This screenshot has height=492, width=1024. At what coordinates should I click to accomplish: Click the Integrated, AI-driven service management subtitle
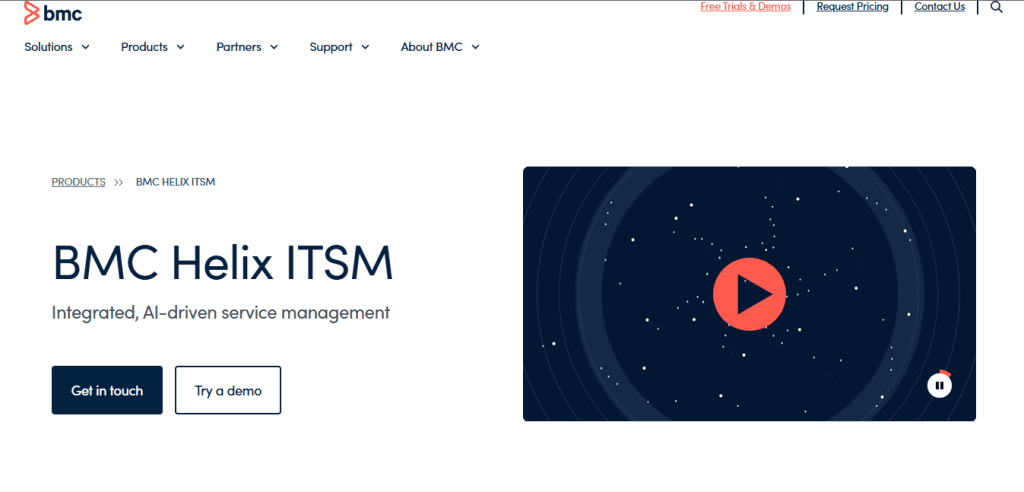pos(221,313)
